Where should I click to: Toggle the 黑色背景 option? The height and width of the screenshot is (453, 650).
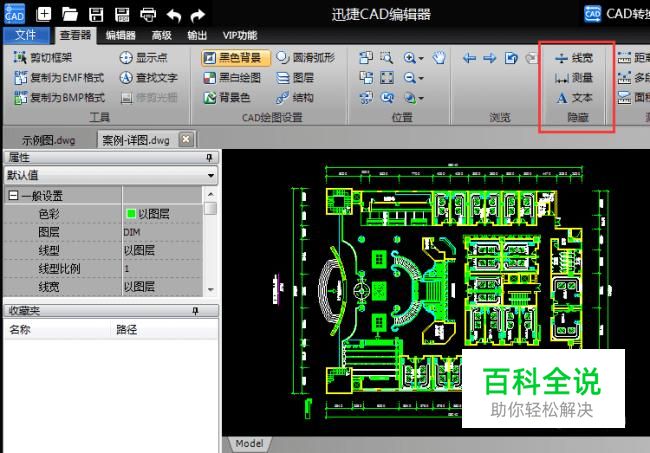click(x=235, y=58)
